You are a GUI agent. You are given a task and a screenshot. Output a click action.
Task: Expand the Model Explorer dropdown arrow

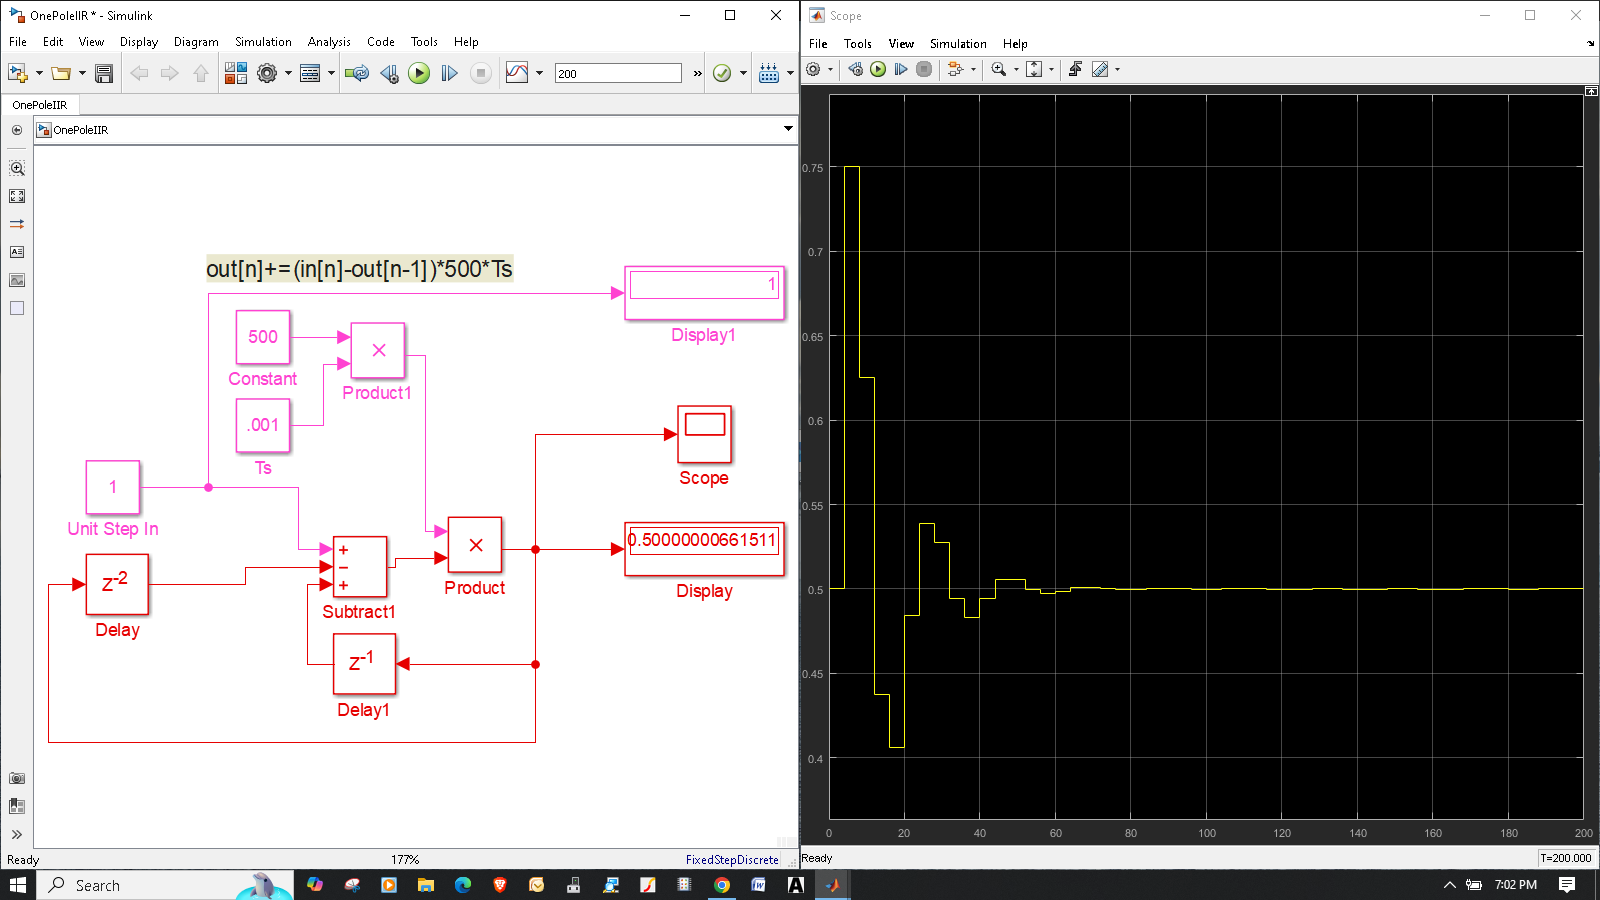pos(331,73)
